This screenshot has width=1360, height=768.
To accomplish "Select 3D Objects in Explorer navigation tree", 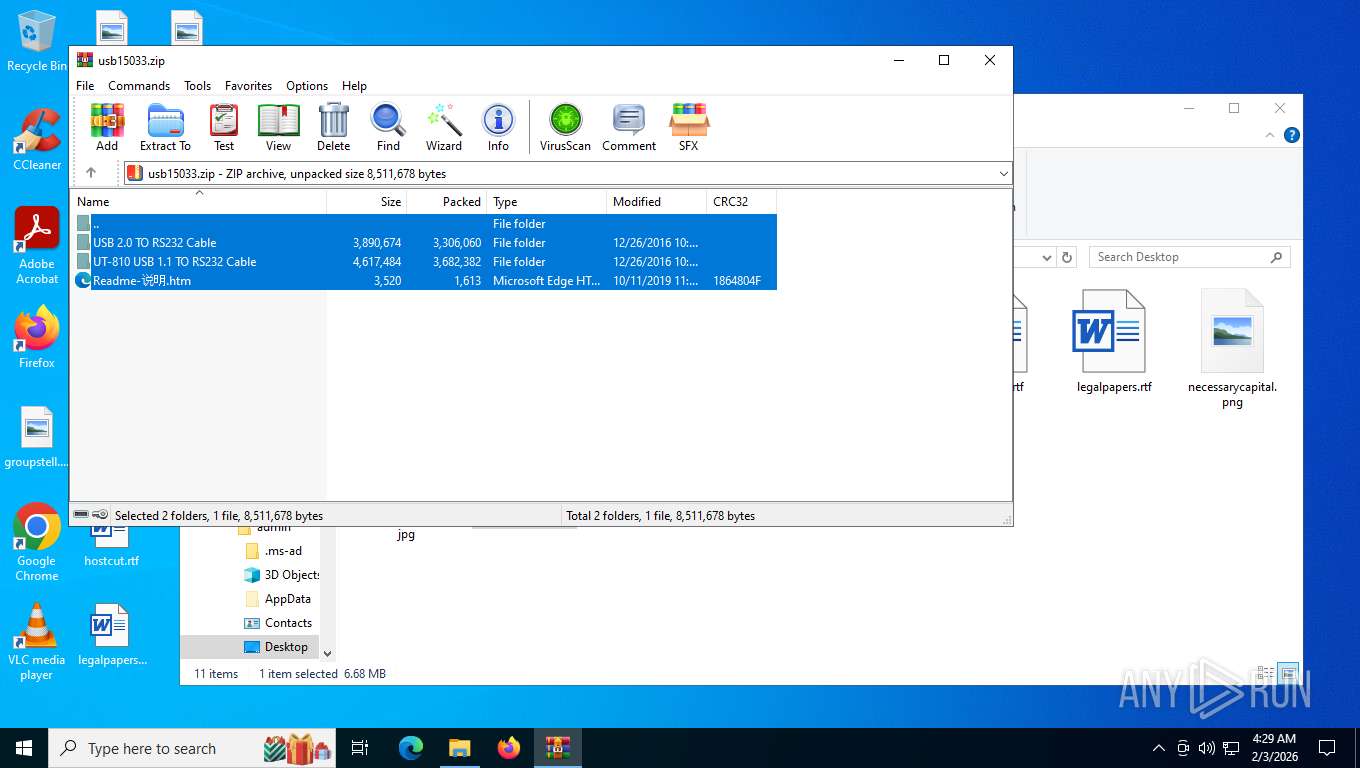I will pos(282,575).
